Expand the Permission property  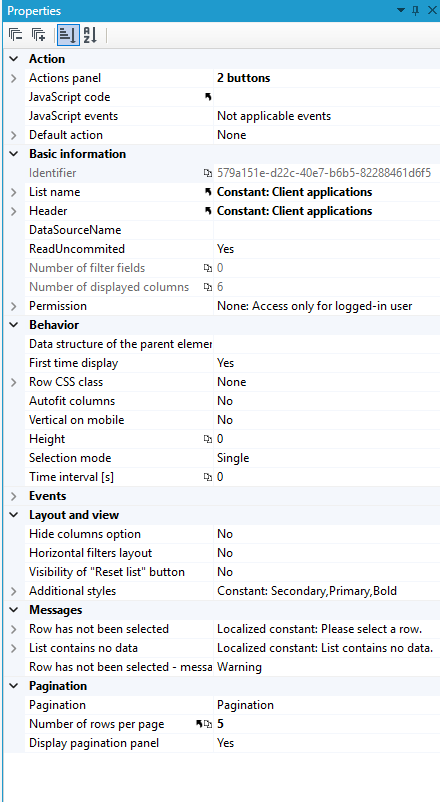[x=14, y=306]
